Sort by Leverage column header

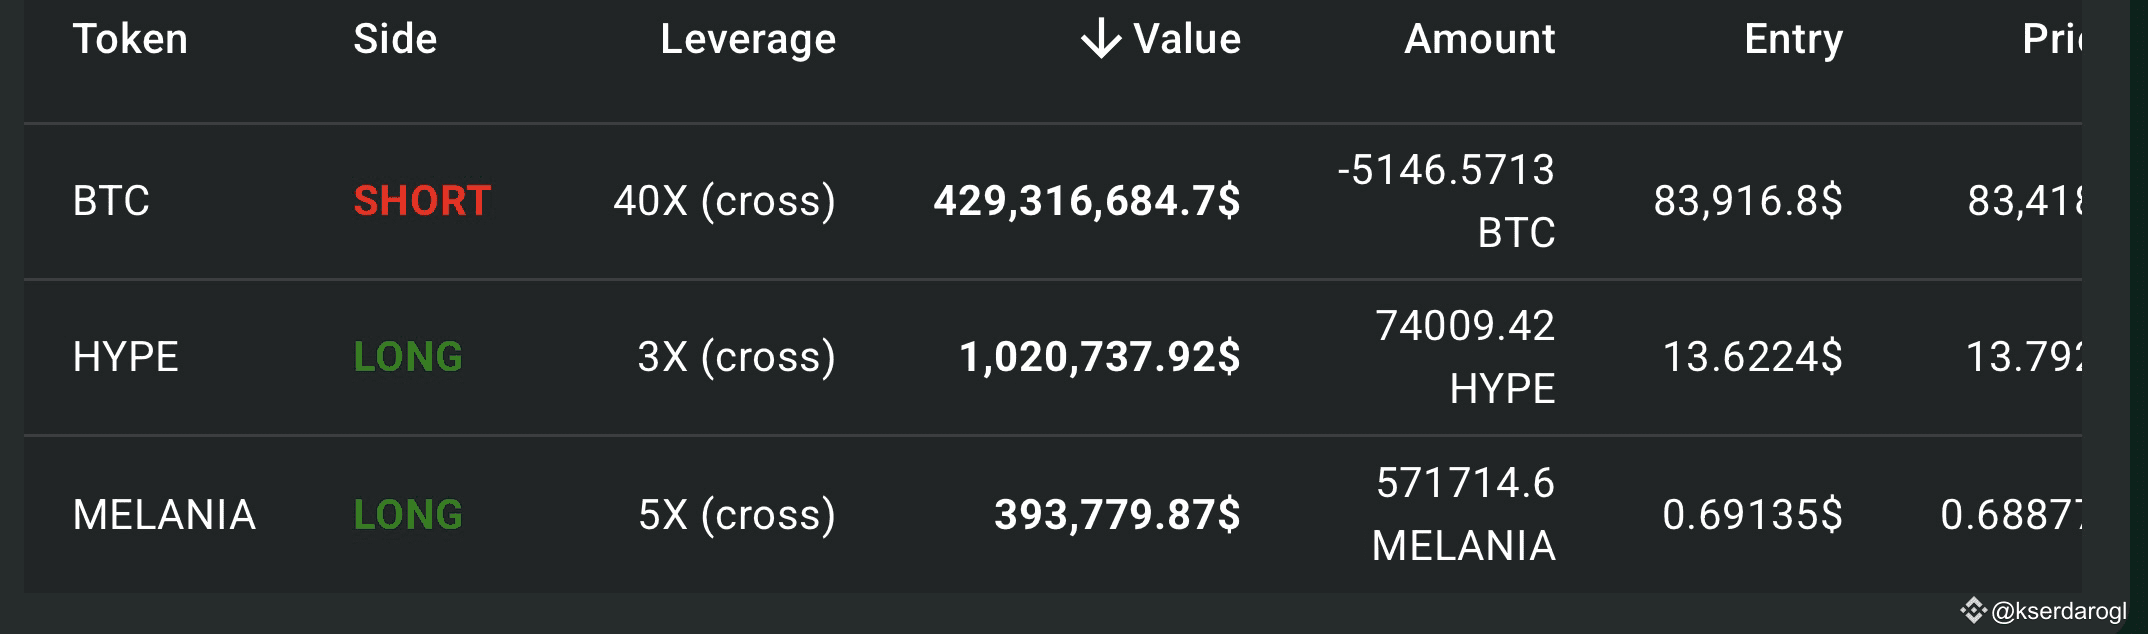pos(748,40)
